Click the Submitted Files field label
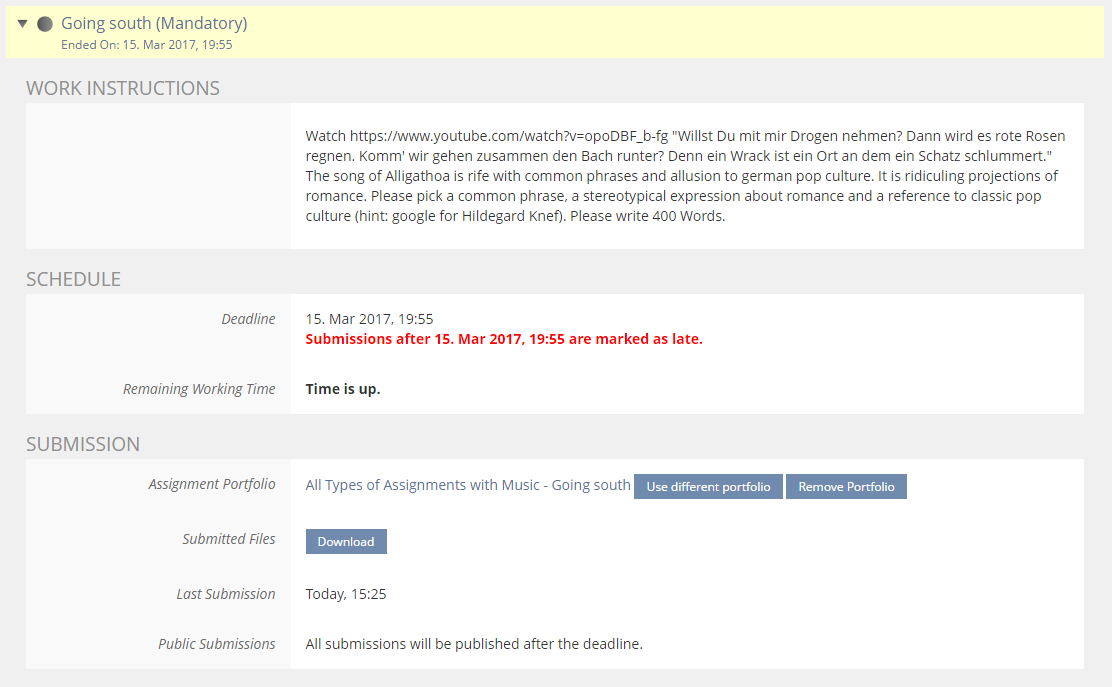This screenshot has width=1112, height=687. pyautogui.click(x=228, y=539)
